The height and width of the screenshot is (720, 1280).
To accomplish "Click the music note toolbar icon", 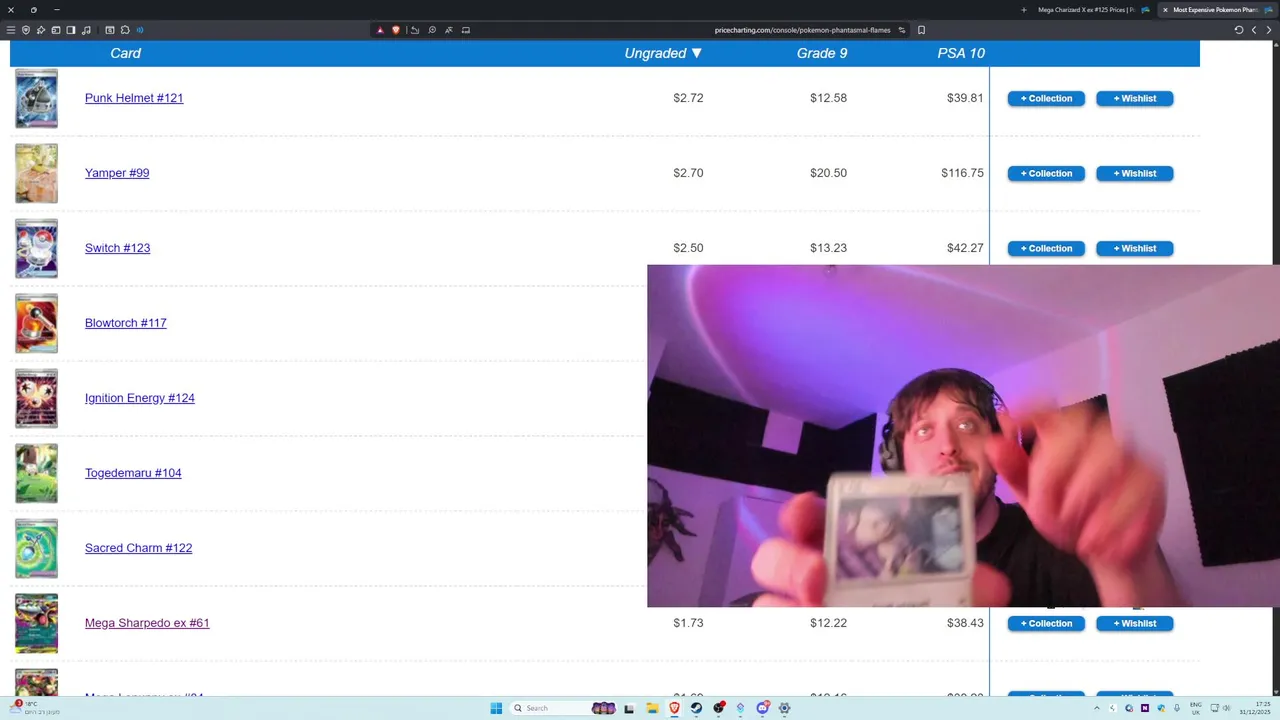I will pyautogui.click(x=86, y=30).
